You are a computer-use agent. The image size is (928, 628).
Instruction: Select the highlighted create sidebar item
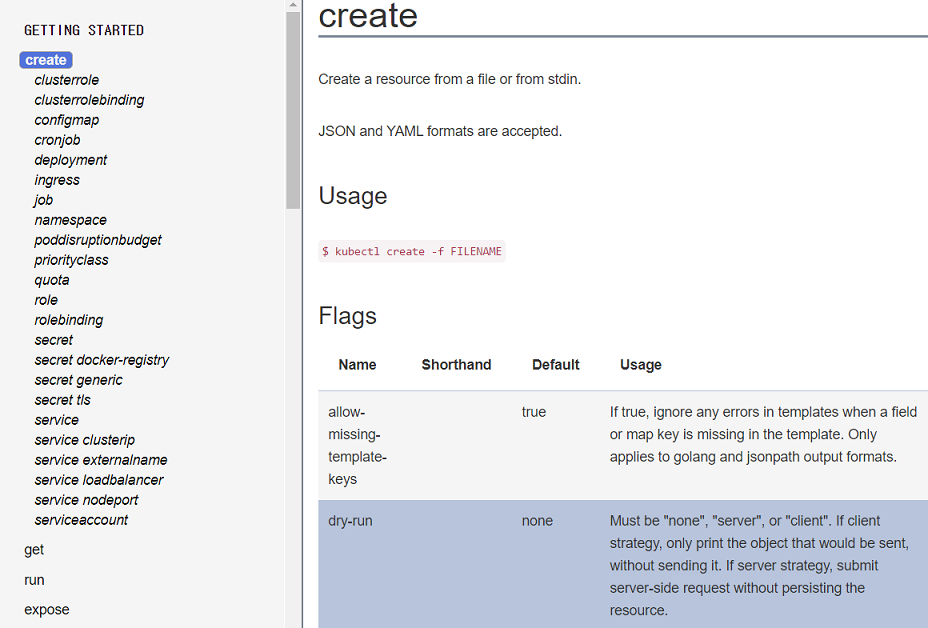point(46,60)
